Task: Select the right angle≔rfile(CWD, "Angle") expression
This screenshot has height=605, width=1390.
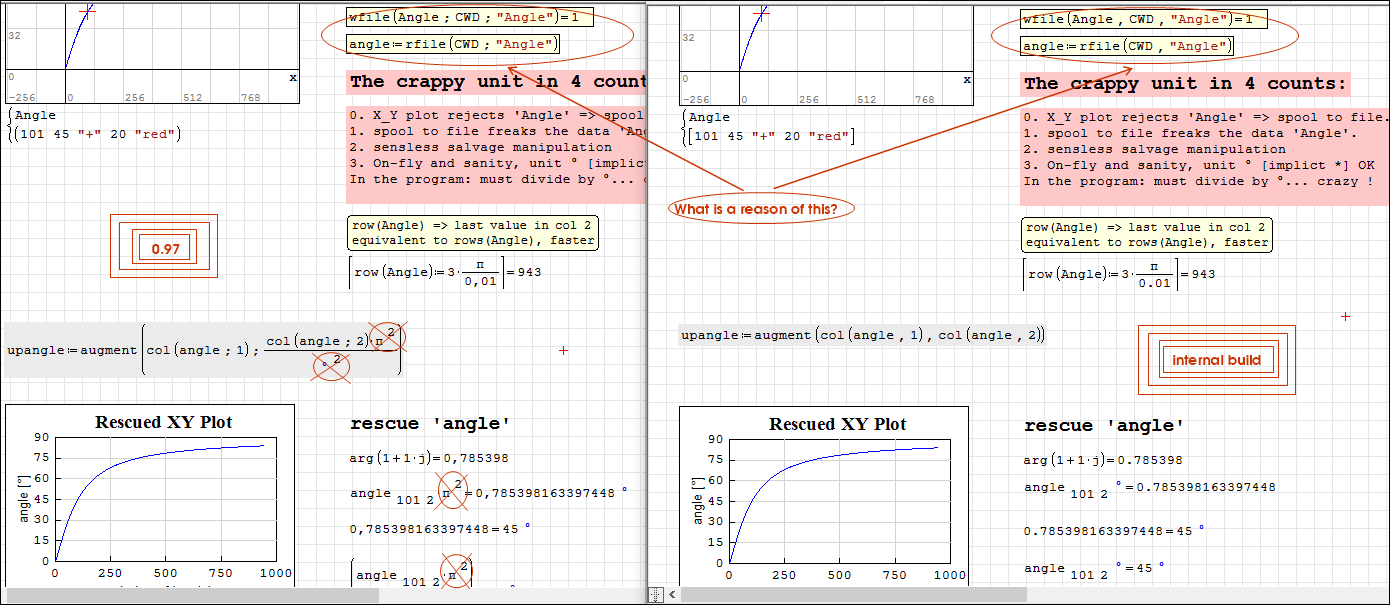Action: tap(1127, 46)
